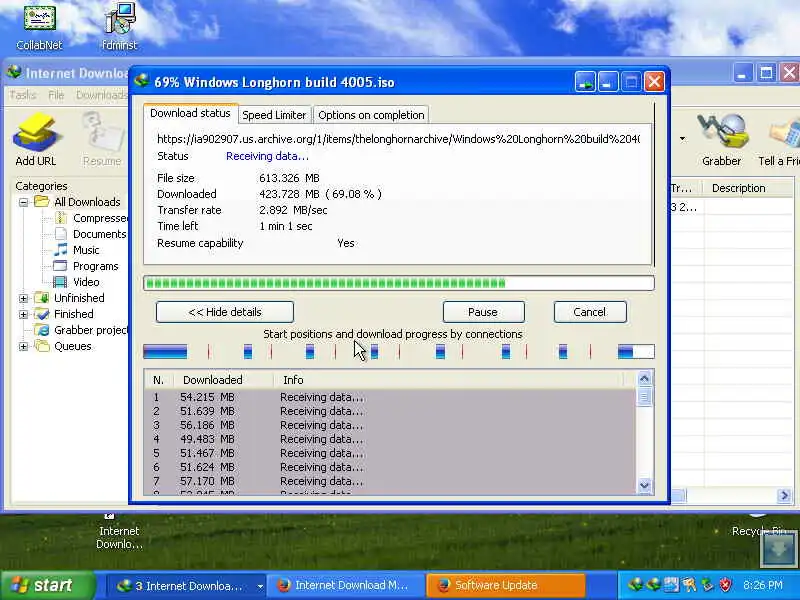This screenshot has width=800, height=600.
Task: Click the keys icon in system tray
Action: 690,585
